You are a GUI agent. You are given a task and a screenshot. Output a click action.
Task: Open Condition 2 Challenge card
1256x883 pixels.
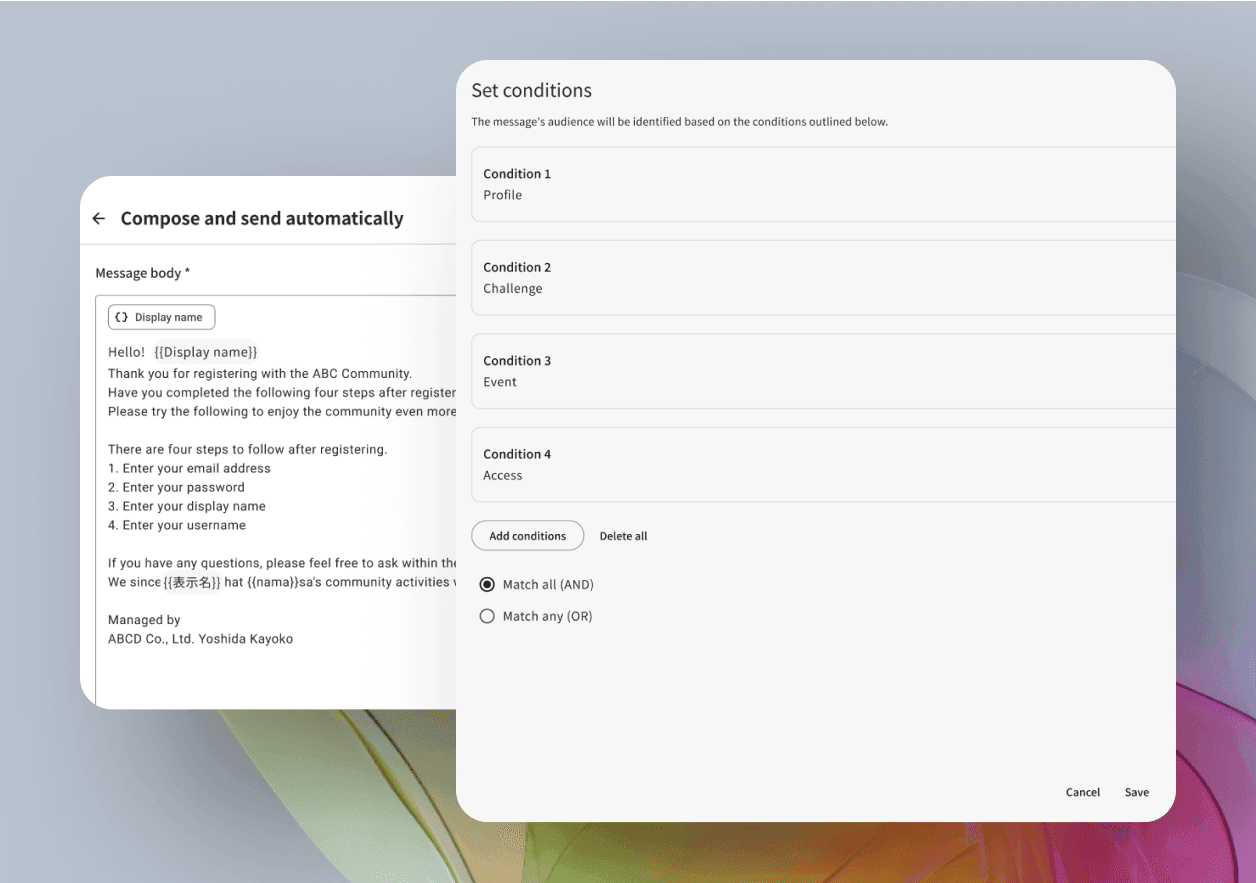[822, 278]
